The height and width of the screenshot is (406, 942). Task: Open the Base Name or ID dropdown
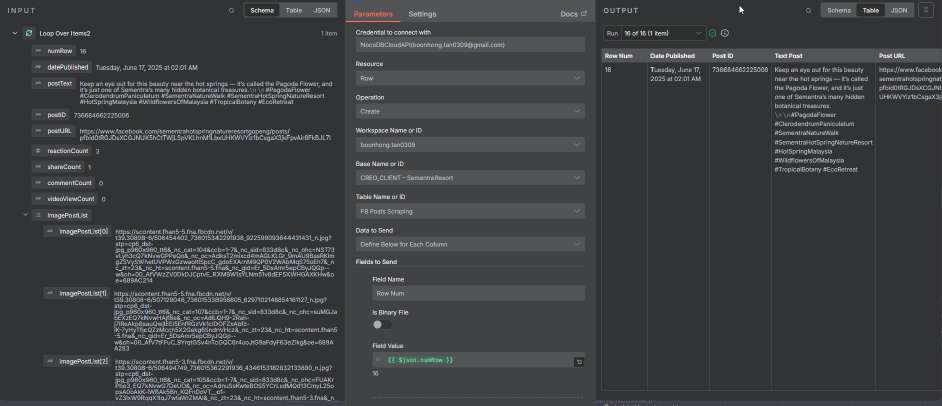pyautogui.click(x=470, y=178)
